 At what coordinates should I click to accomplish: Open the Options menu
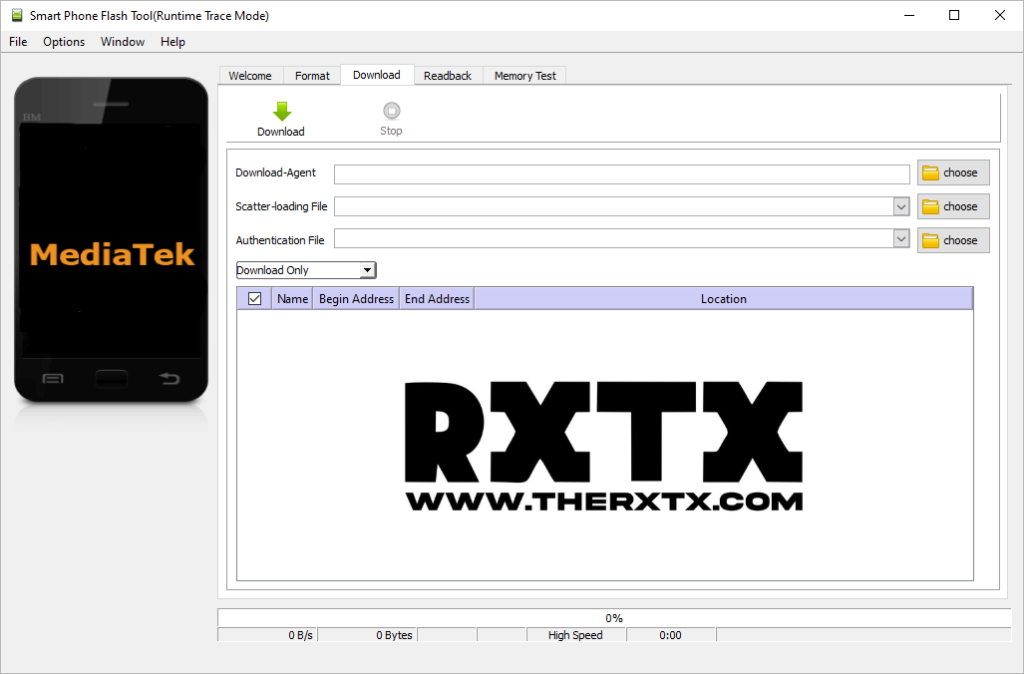pyautogui.click(x=63, y=42)
